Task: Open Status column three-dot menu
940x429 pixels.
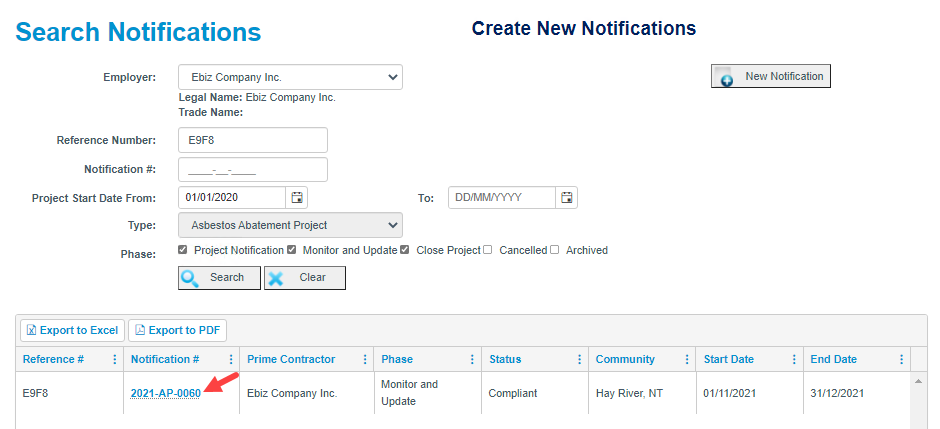Action: pyautogui.click(x=579, y=359)
